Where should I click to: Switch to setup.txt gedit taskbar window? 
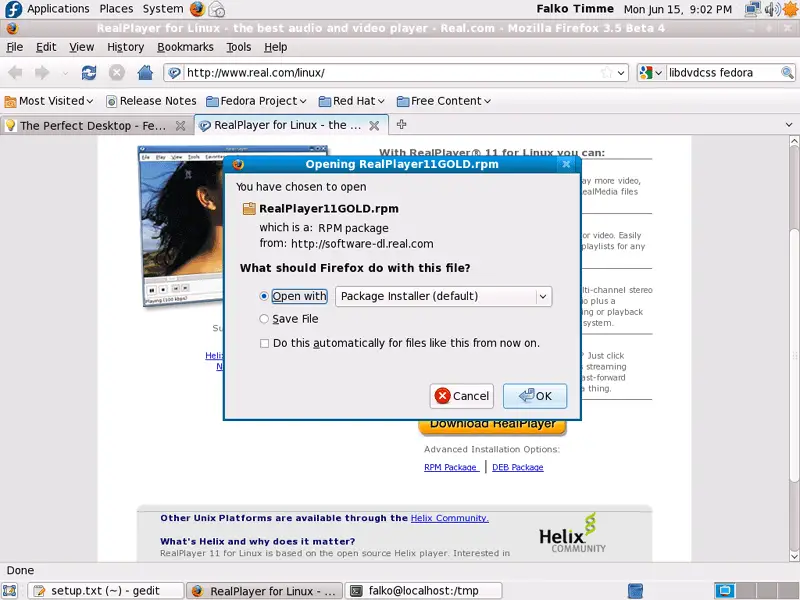106,591
